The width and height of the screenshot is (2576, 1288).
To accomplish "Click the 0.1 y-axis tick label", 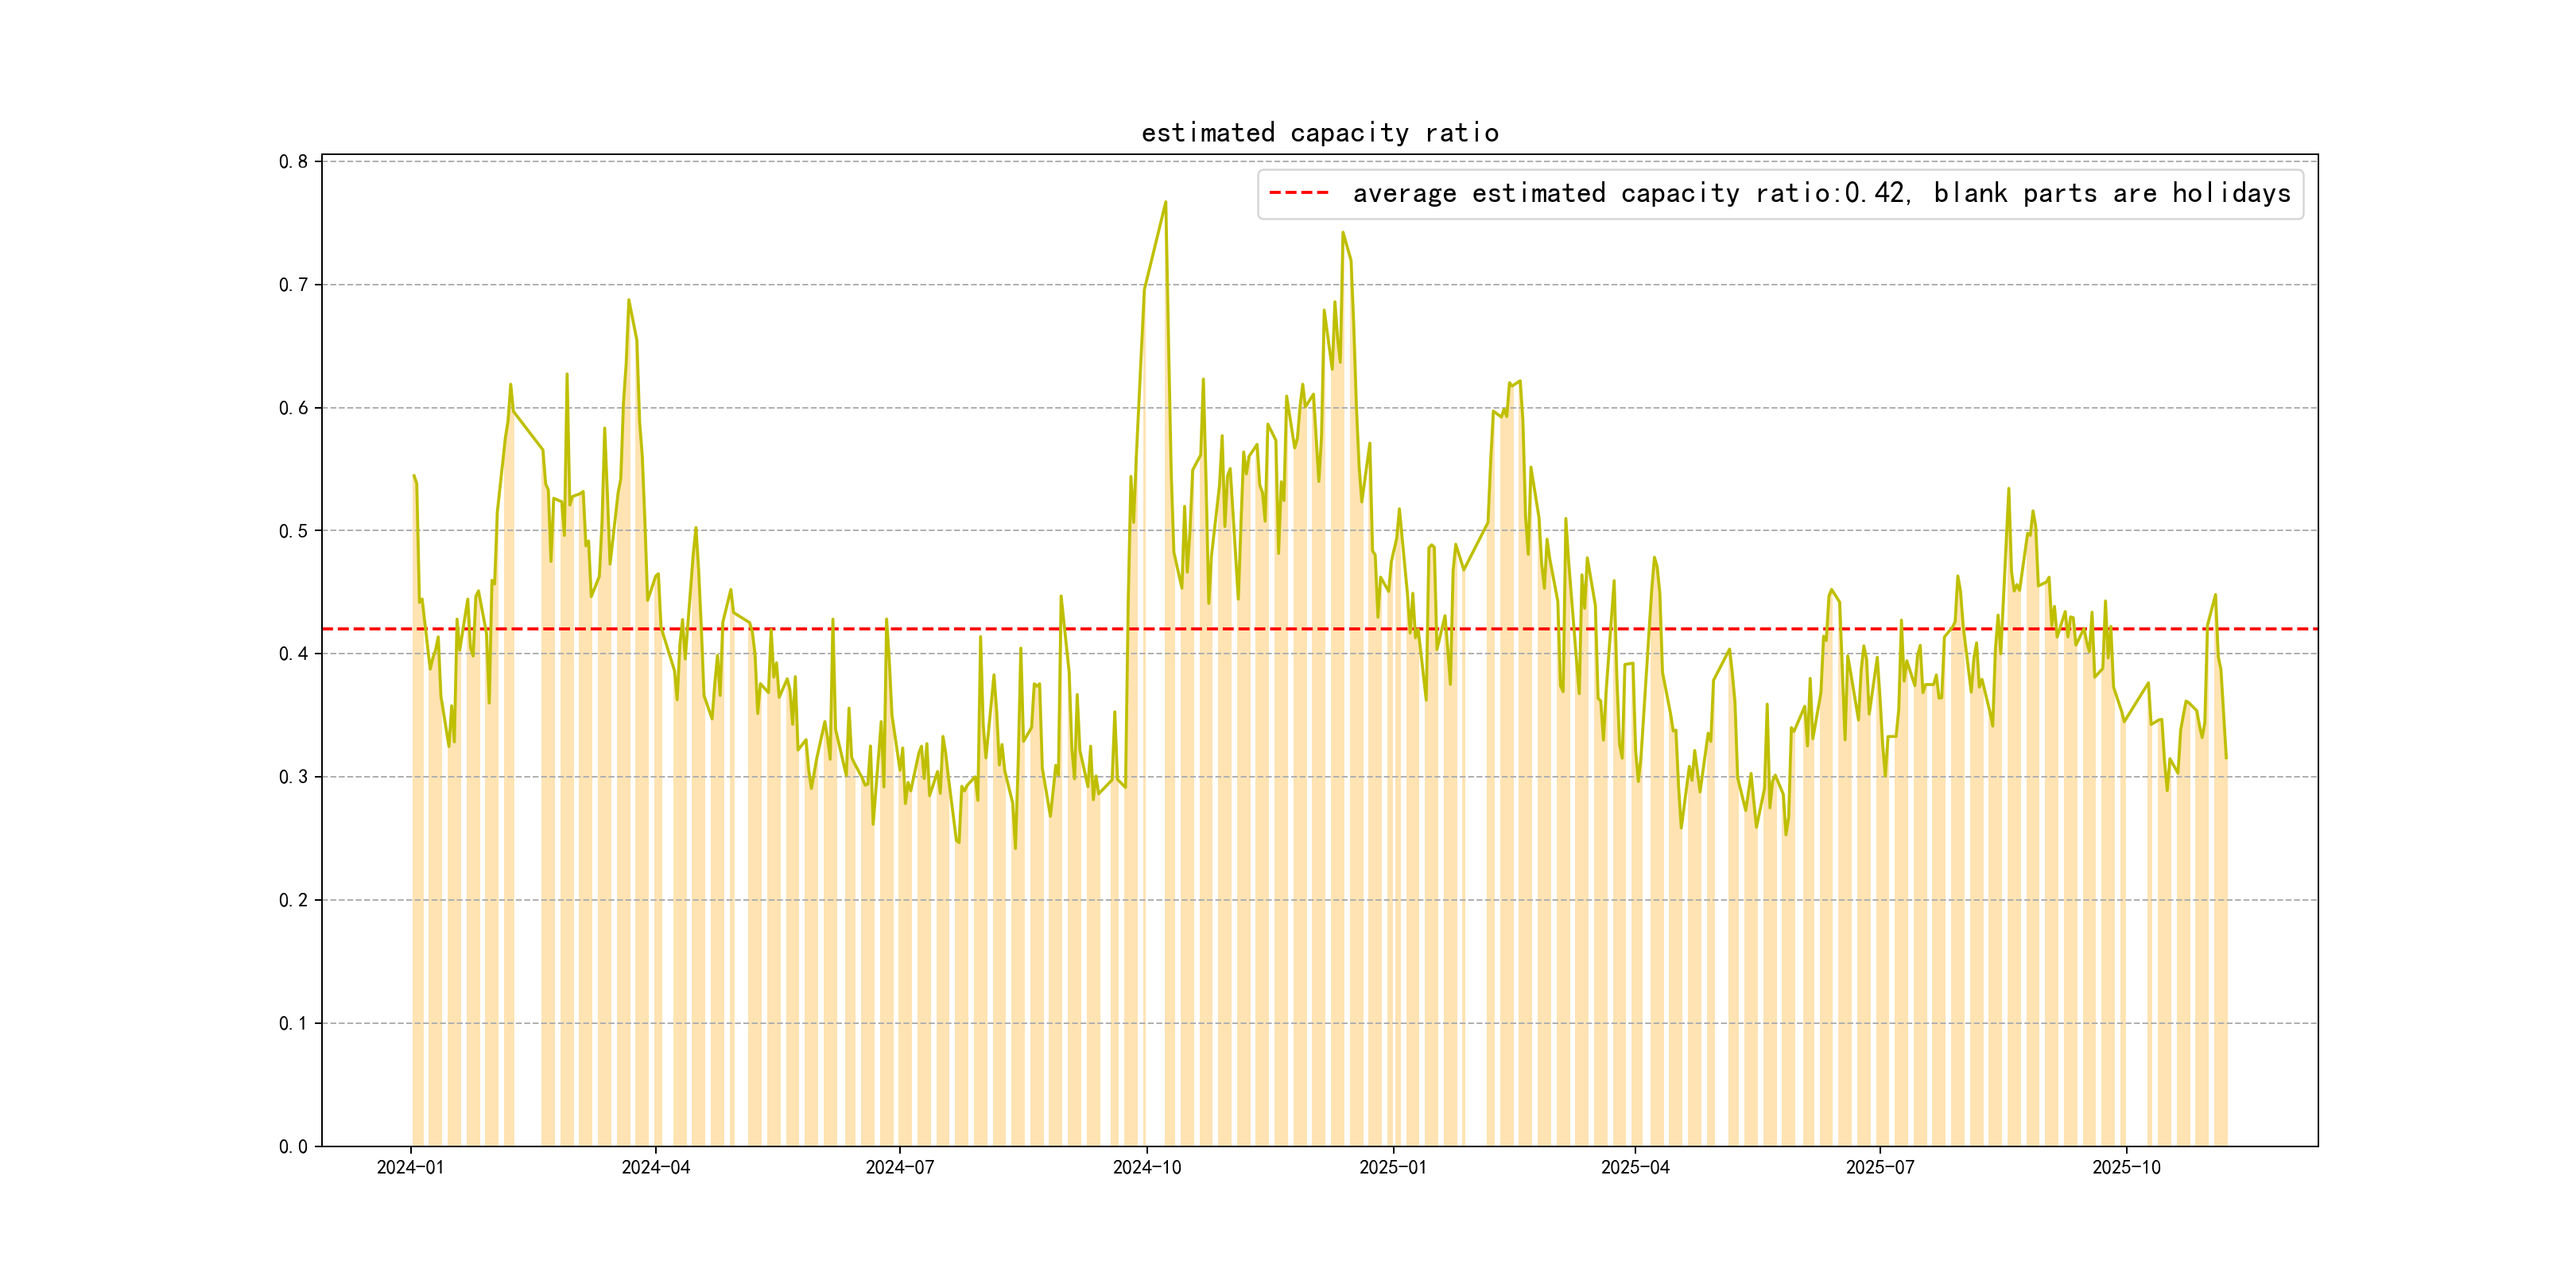I will click(293, 1023).
